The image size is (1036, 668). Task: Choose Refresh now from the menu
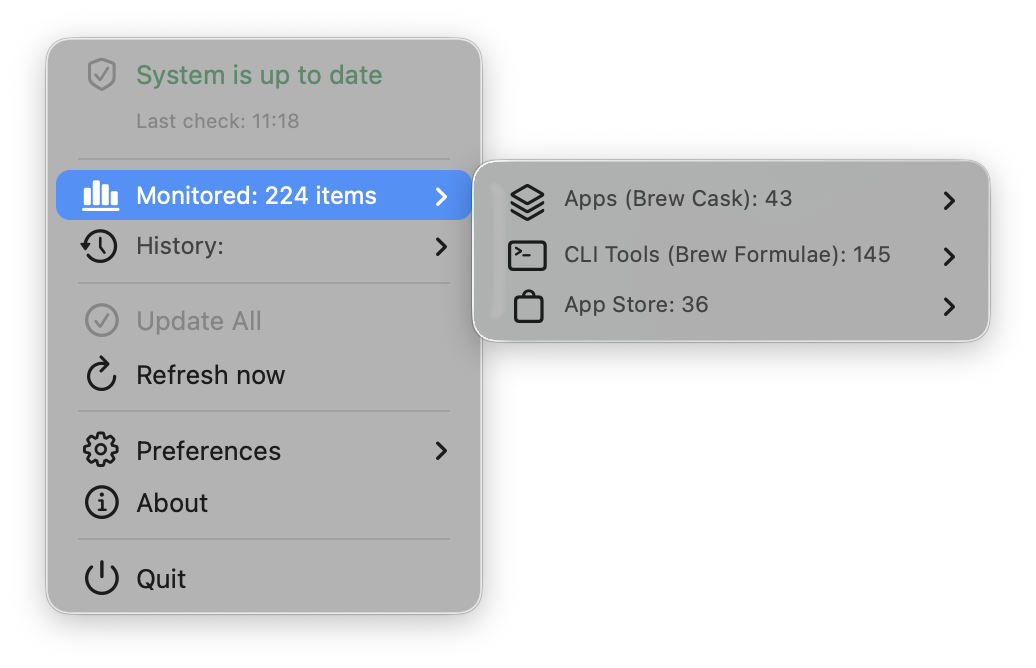click(x=211, y=375)
